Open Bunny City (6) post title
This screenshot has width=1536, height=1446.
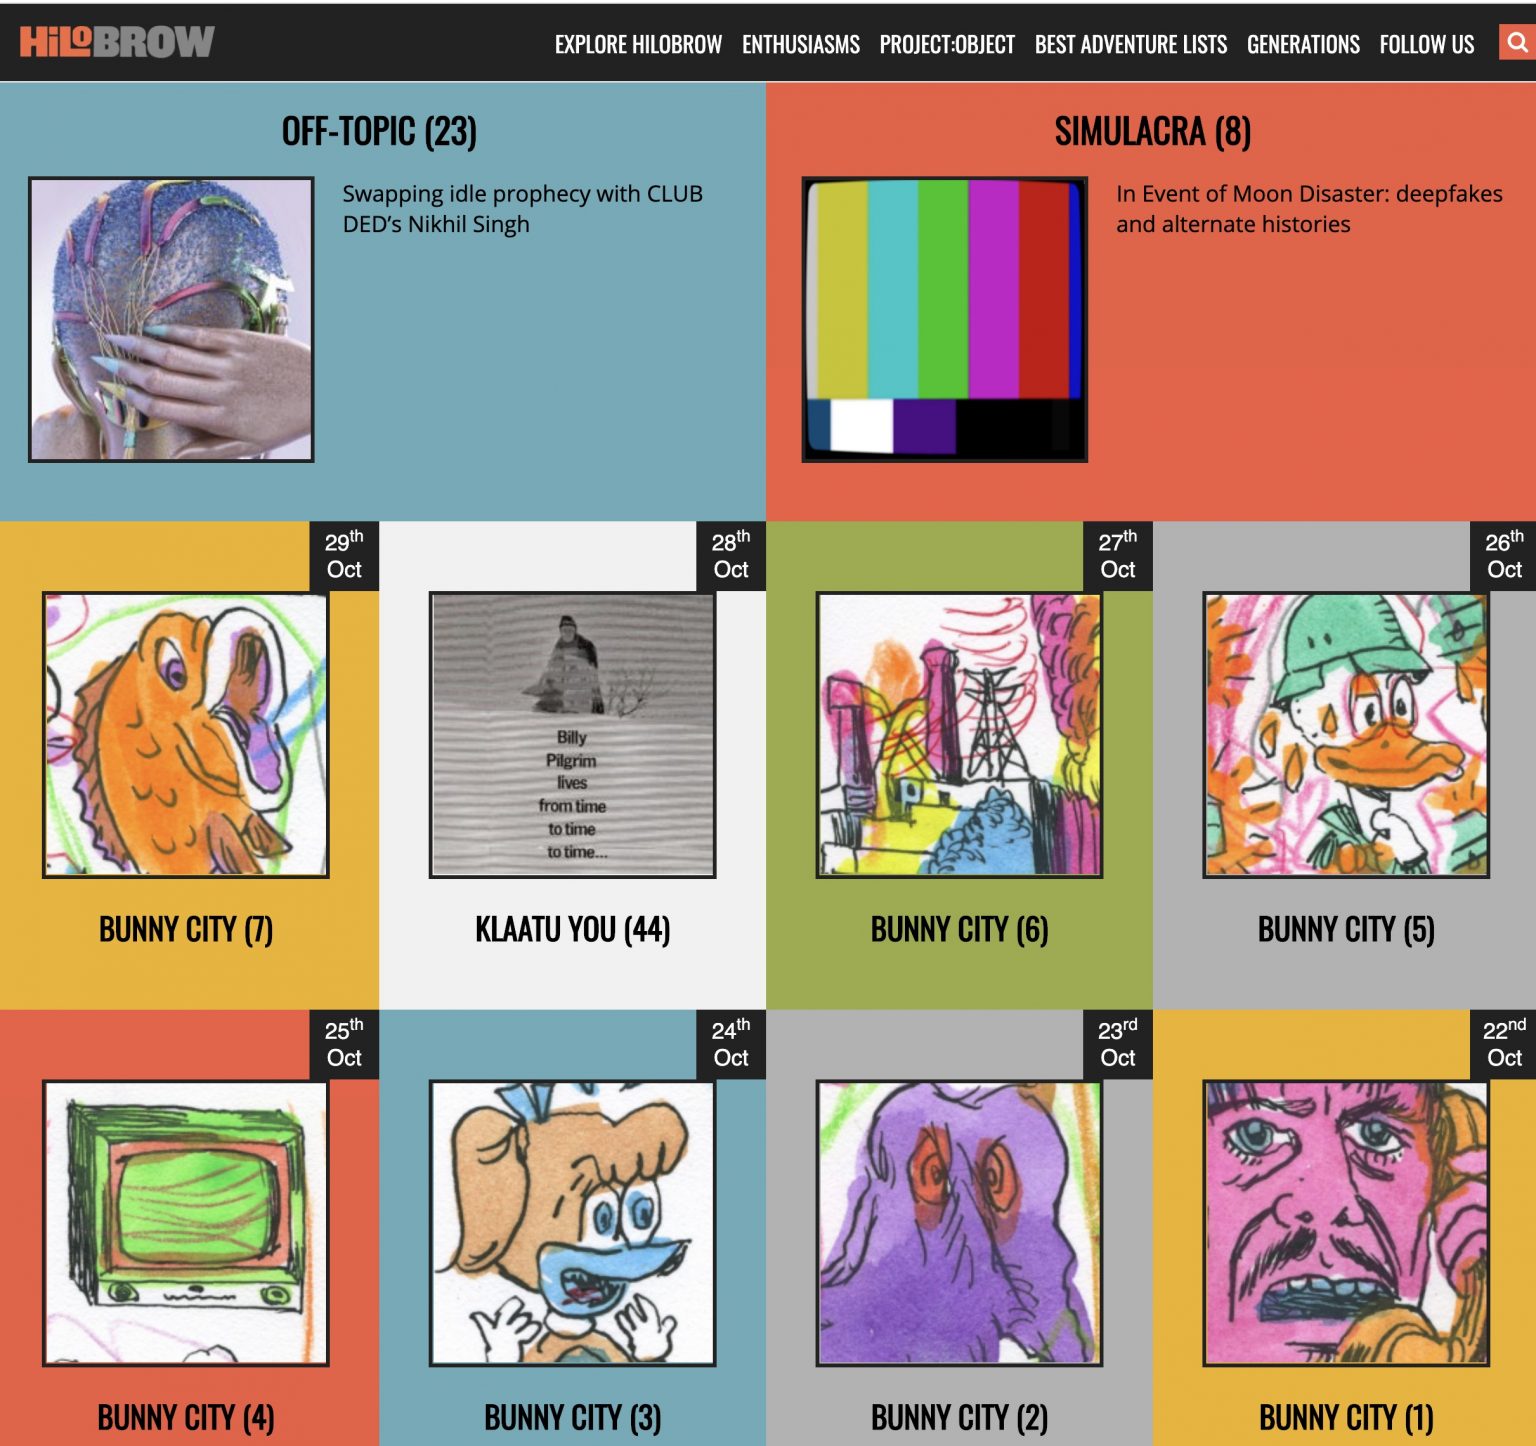coord(959,929)
